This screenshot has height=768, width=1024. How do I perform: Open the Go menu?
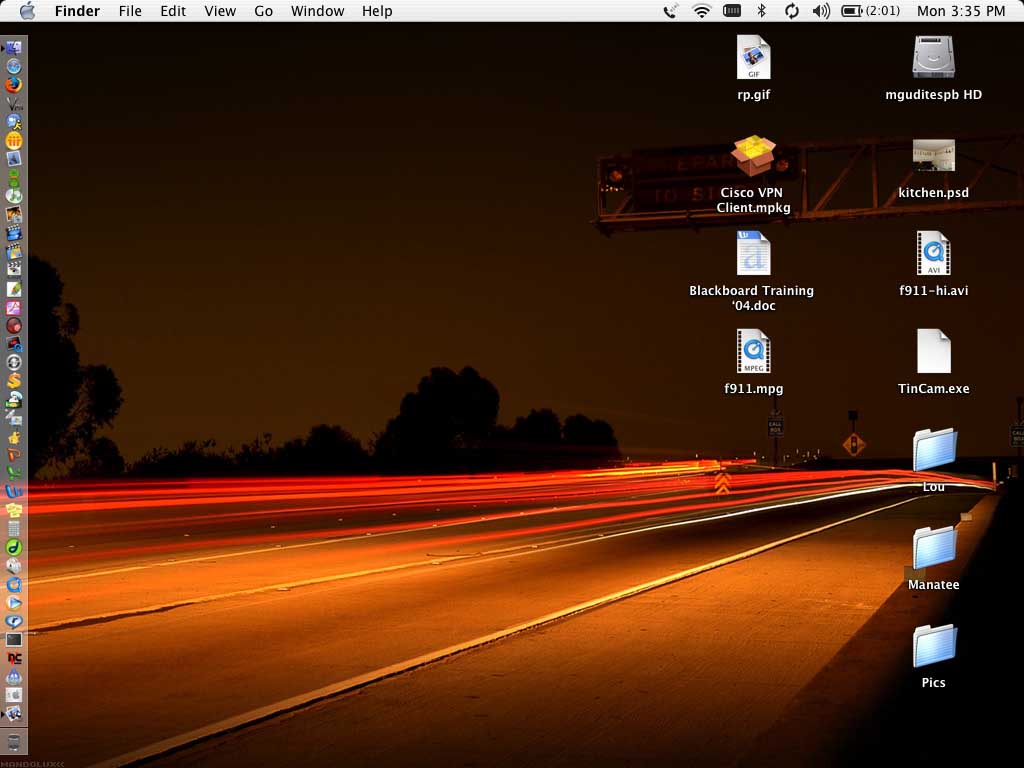[263, 11]
